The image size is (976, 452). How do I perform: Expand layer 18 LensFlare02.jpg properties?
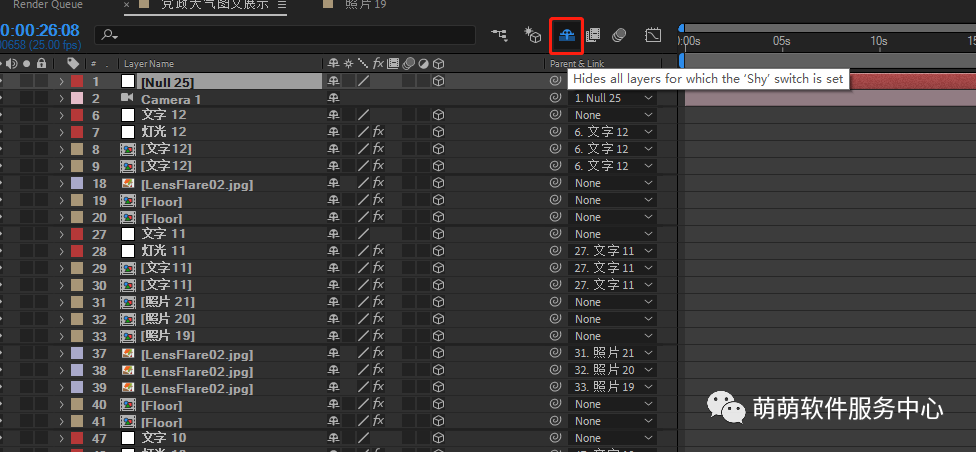pos(62,184)
